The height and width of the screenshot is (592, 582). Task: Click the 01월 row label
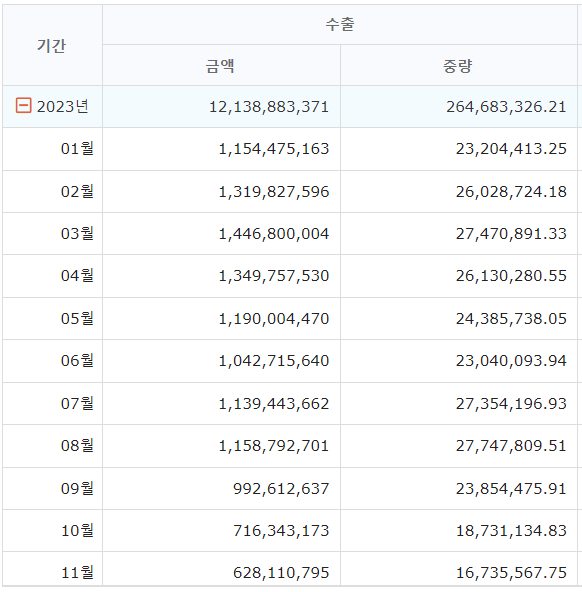click(x=77, y=148)
